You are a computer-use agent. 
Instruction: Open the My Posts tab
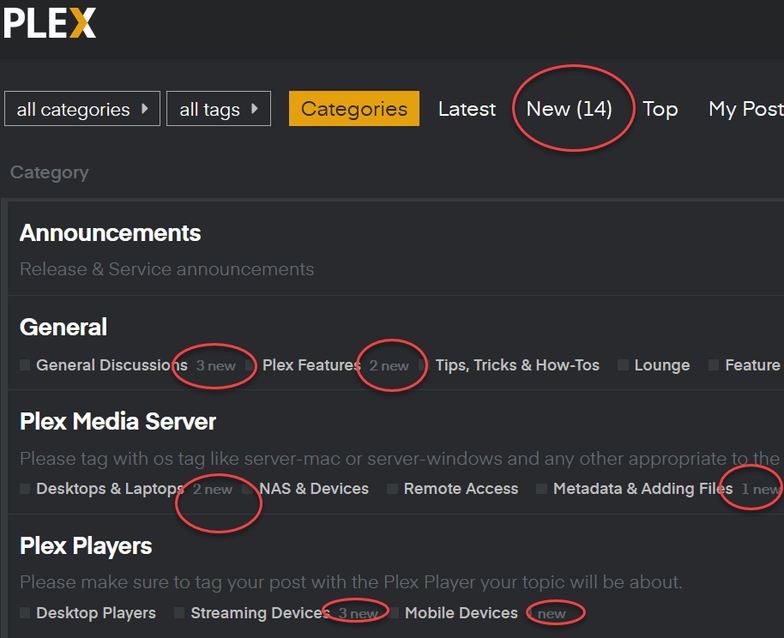click(x=746, y=109)
